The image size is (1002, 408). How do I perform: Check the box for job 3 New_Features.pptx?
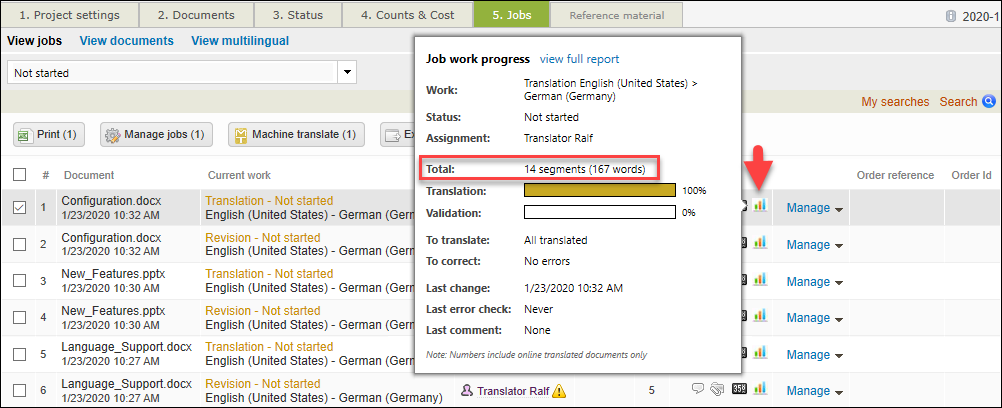(x=20, y=281)
